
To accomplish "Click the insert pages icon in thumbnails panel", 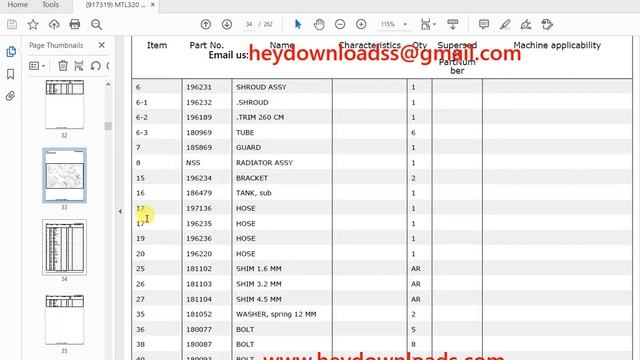I will (79, 66).
